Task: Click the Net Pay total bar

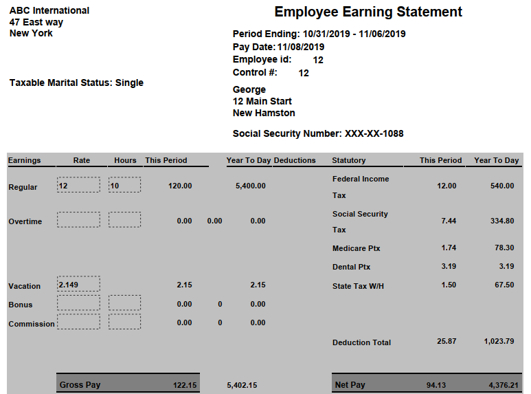Action: pos(427,383)
